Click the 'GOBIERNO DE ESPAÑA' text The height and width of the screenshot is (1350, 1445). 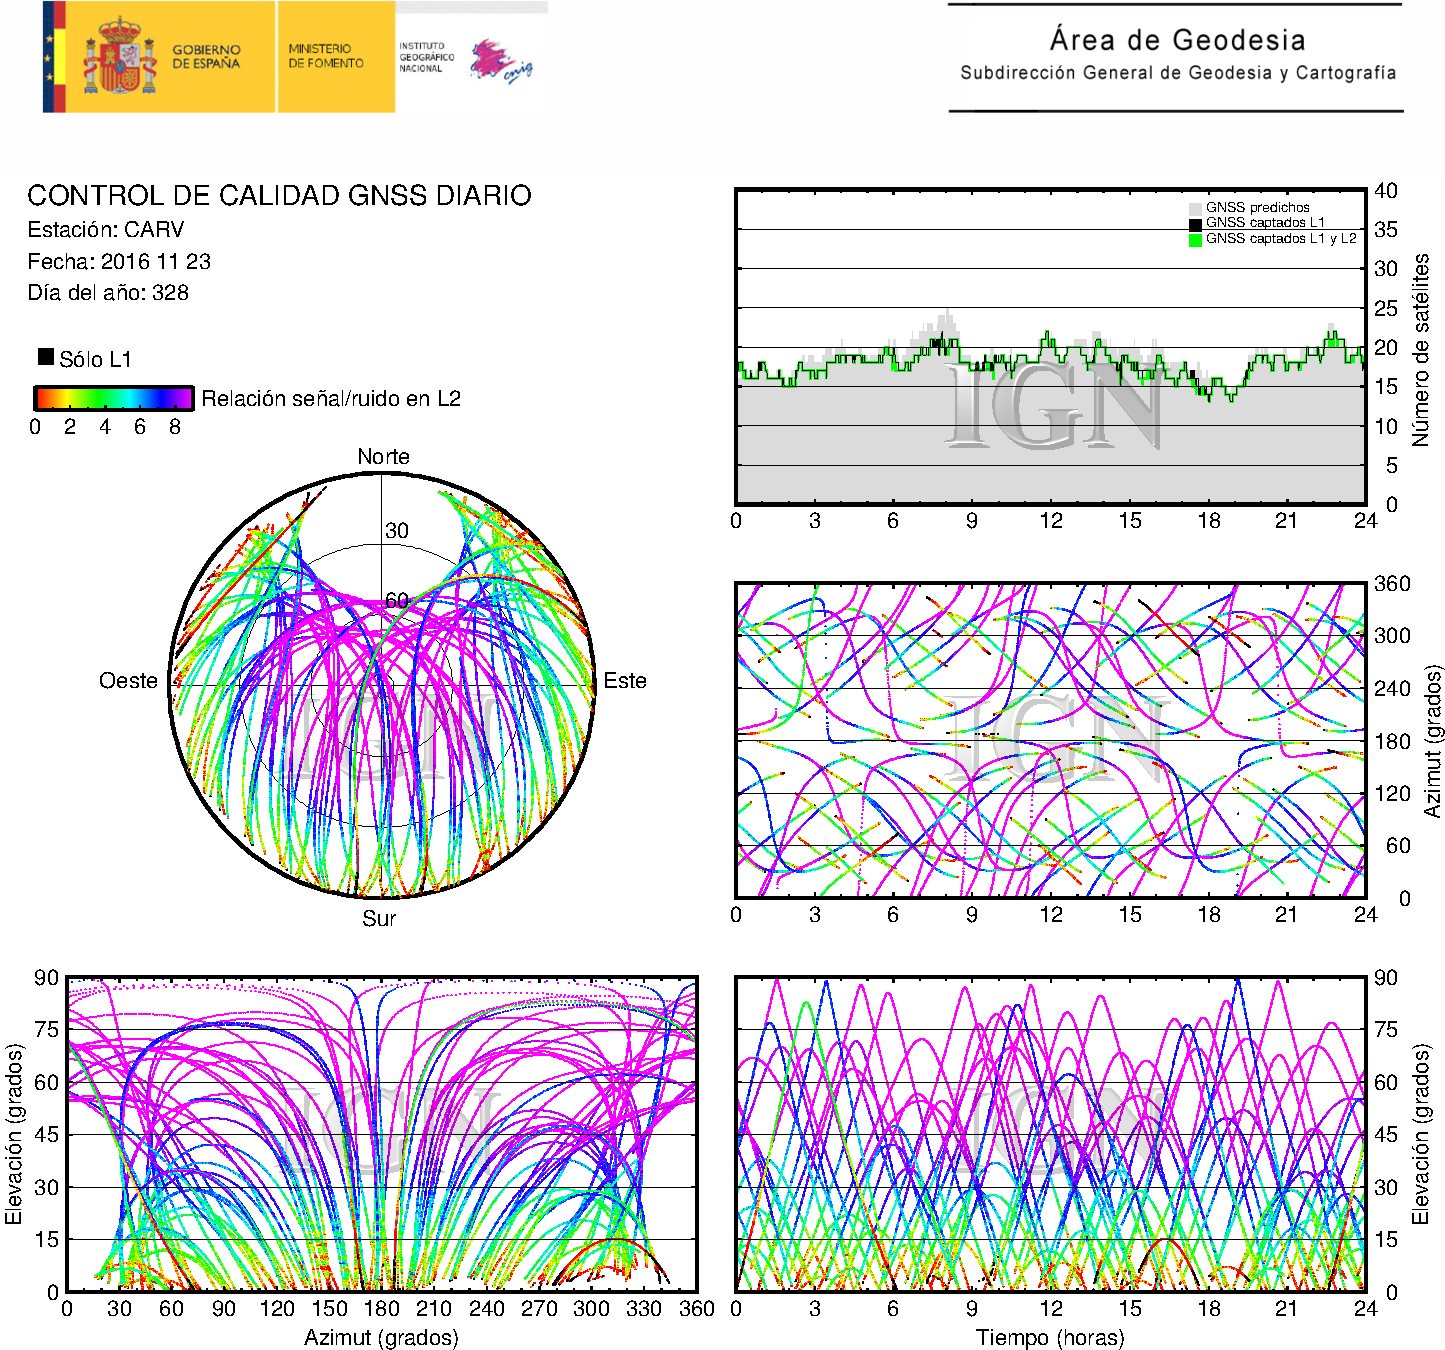206,56
